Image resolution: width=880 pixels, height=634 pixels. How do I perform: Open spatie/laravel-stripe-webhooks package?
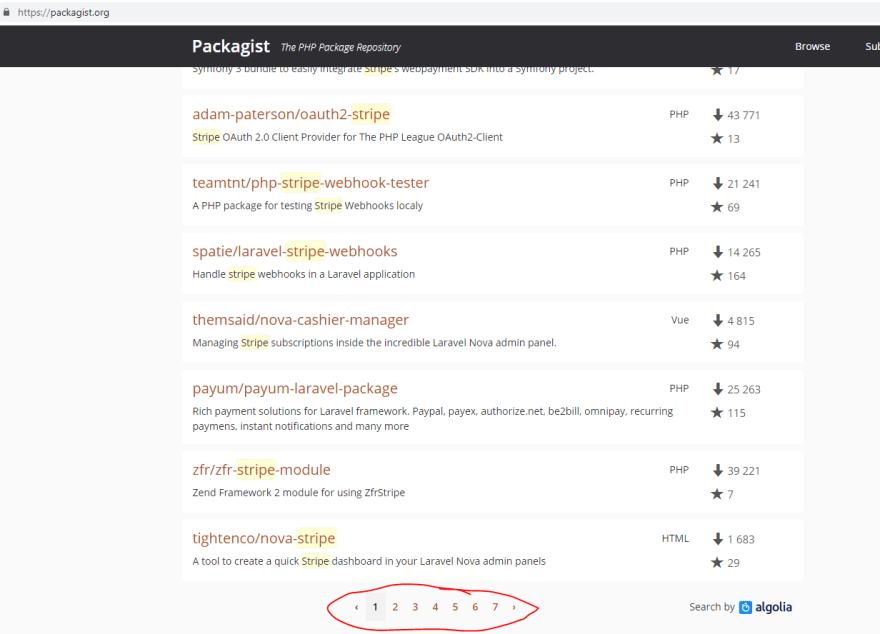point(295,251)
